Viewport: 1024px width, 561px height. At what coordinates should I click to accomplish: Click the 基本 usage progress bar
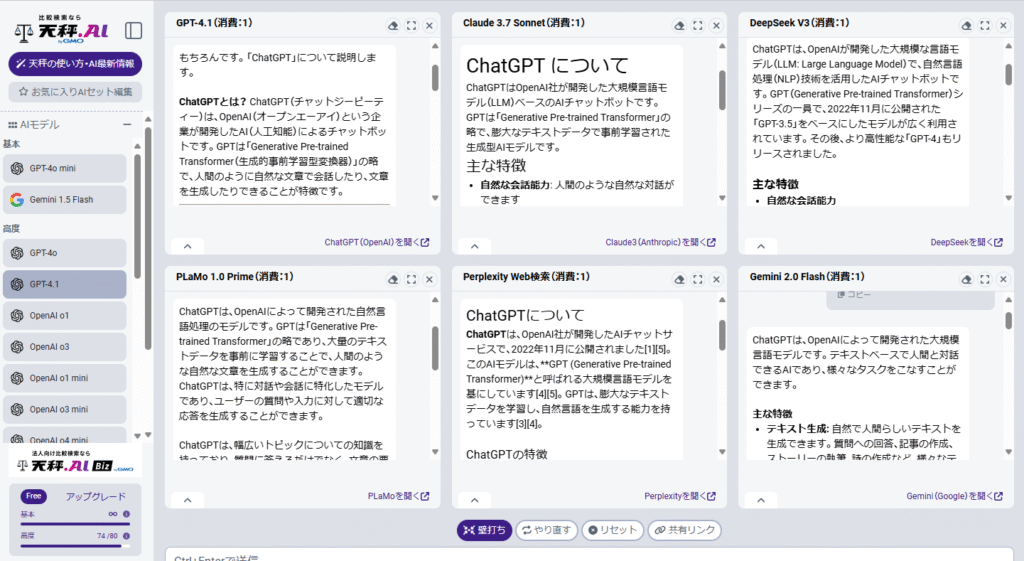point(75,524)
